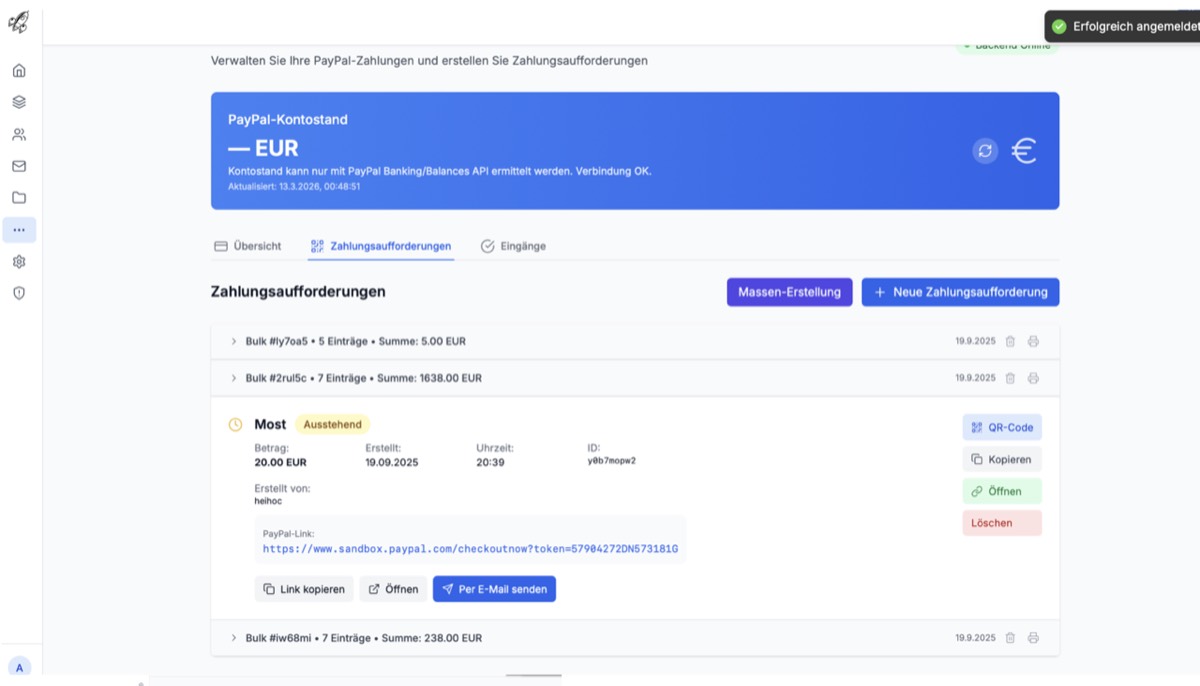The width and height of the screenshot is (1200, 686).
Task: Click the ellipsis icon in the sidebar
Action: [x=18, y=229]
